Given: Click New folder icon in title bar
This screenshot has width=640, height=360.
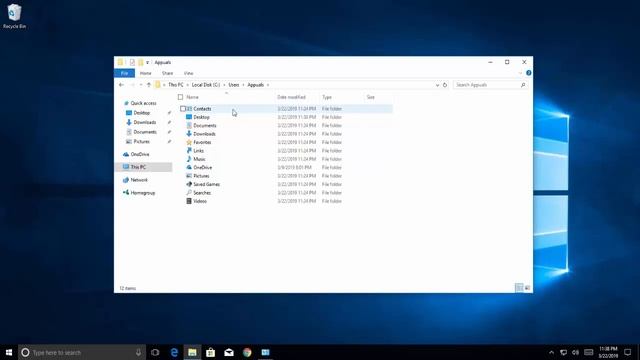Looking at the screenshot, I should coord(141,62).
